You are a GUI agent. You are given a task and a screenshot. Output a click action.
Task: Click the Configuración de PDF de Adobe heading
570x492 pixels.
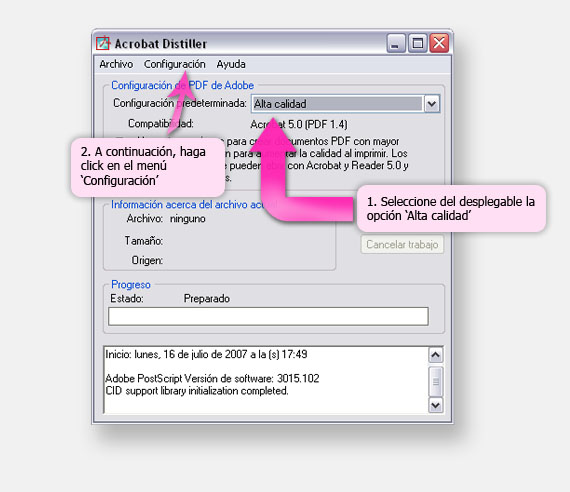(182, 85)
